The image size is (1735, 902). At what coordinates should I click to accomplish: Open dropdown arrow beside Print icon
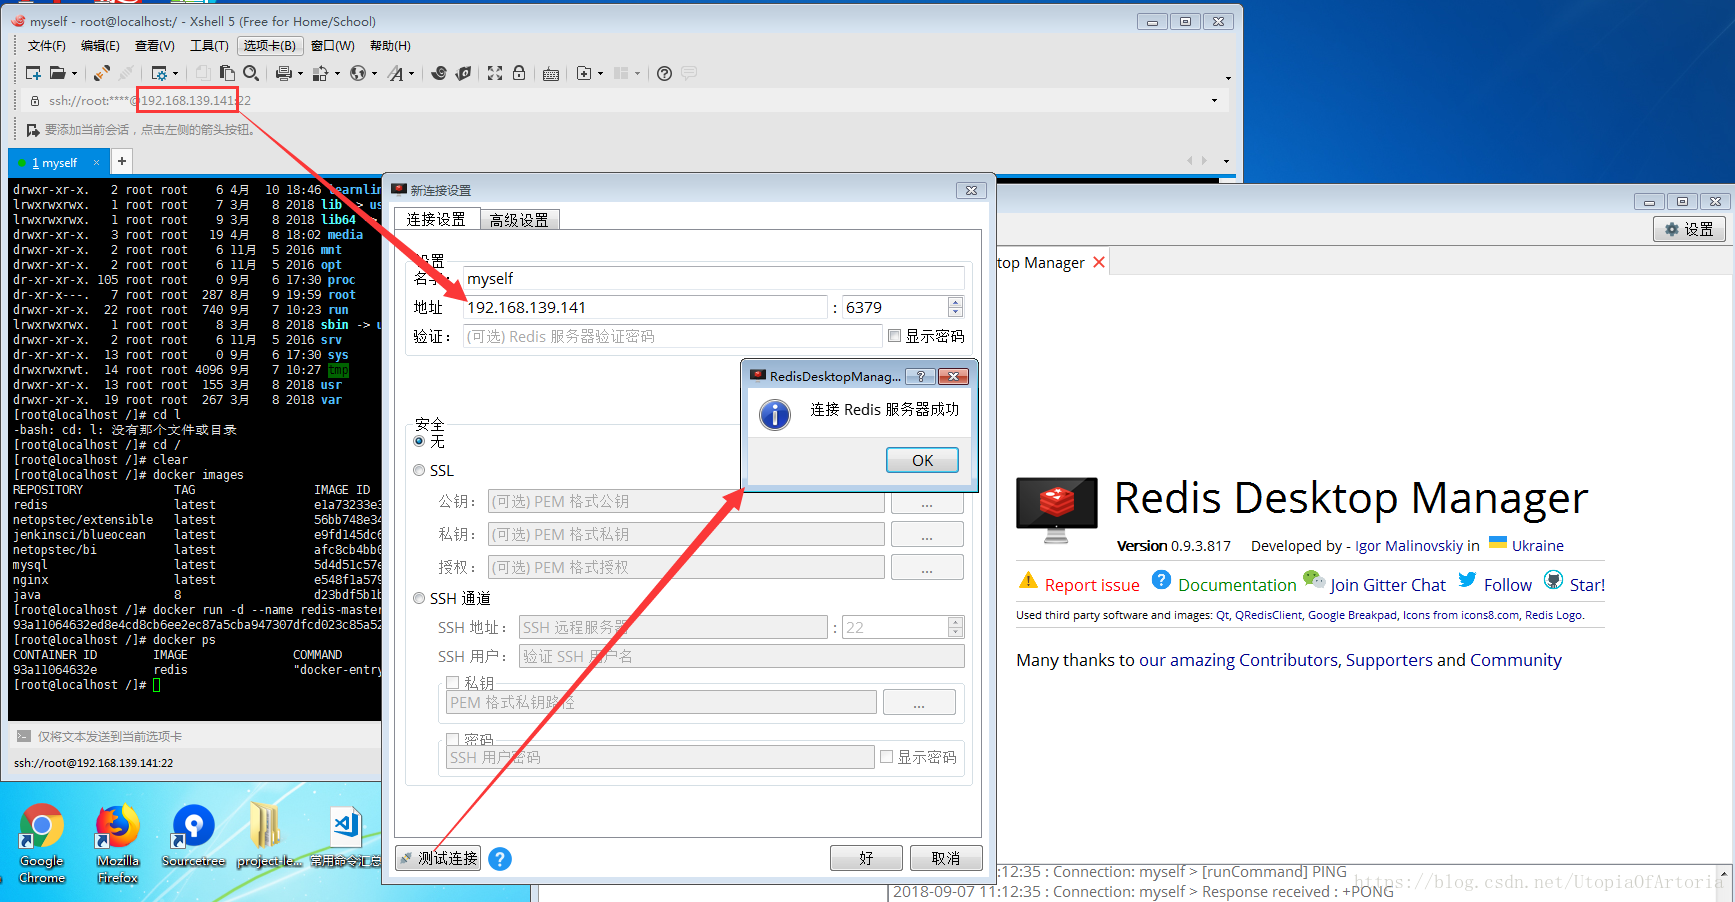pos(300,73)
